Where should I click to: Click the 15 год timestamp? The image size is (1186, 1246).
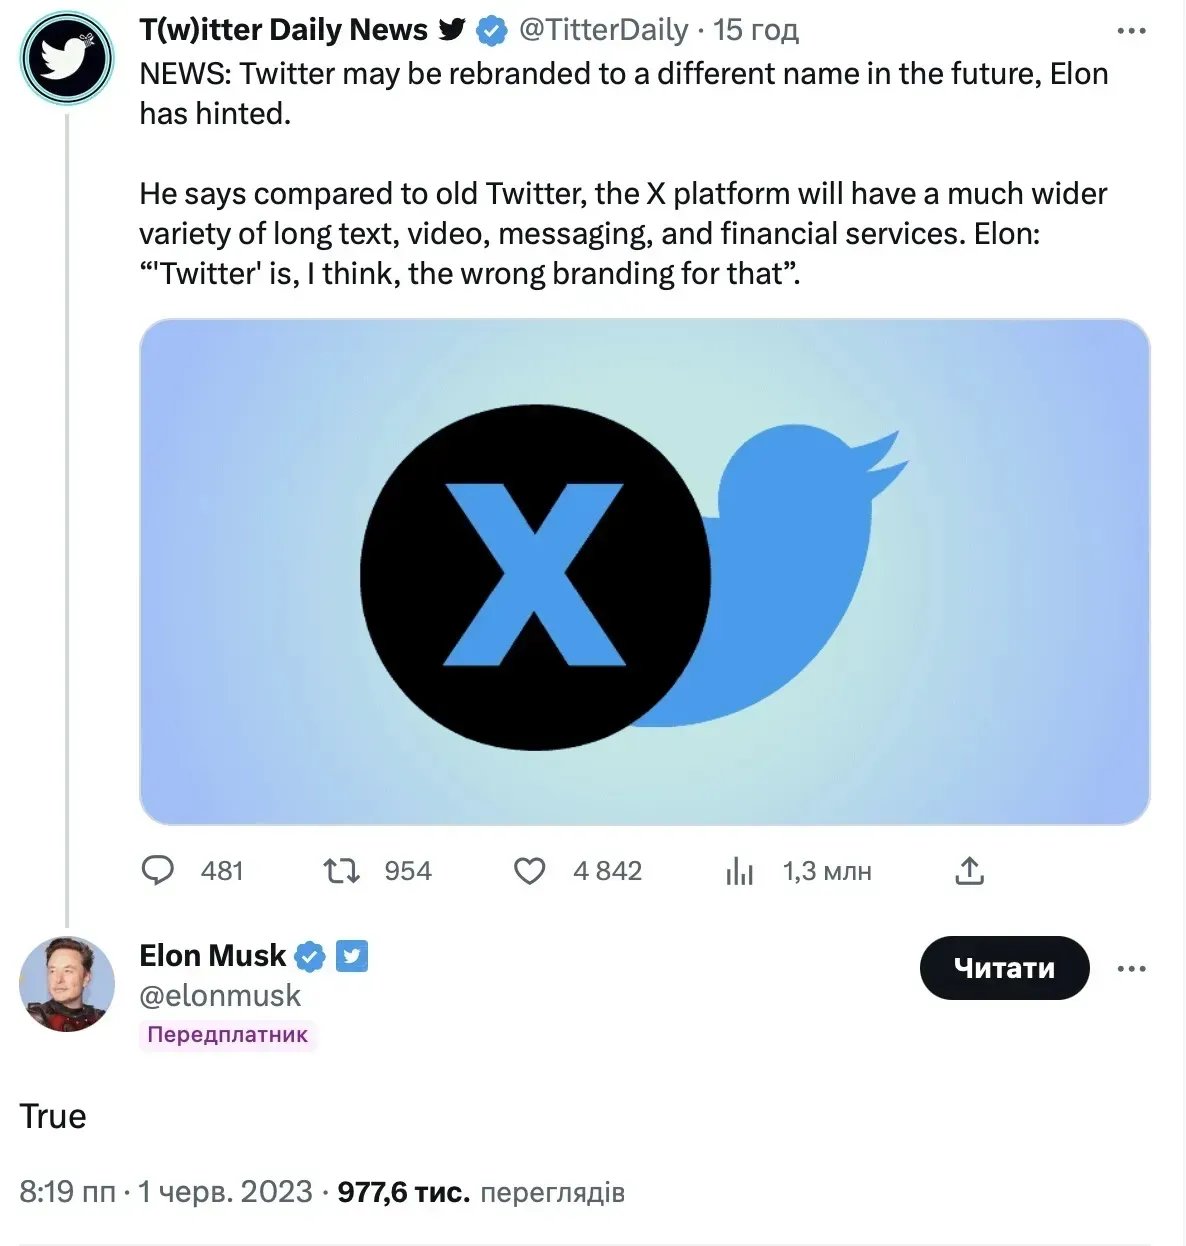(x=755, y=31)
